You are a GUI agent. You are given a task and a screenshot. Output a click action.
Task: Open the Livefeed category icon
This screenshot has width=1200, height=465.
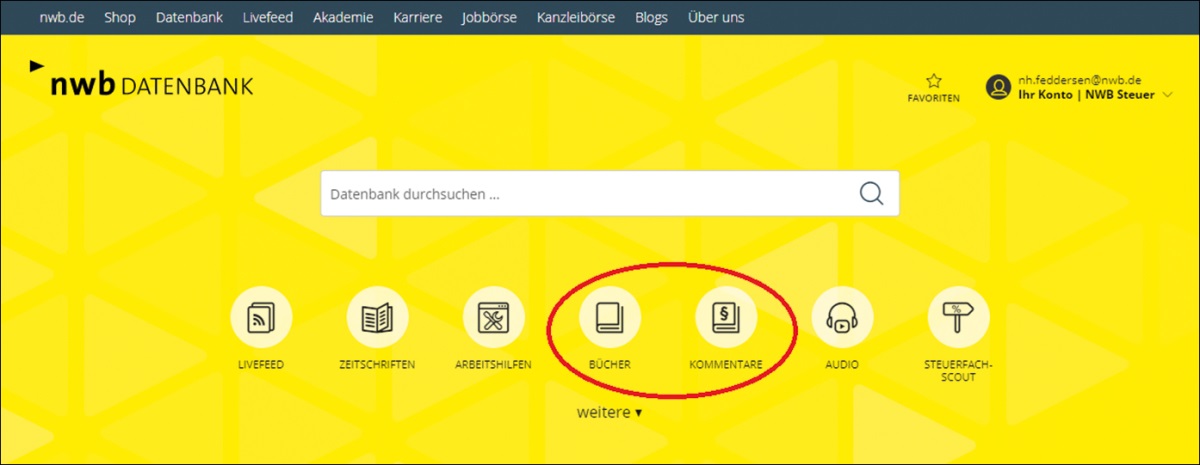click(261, 319)
